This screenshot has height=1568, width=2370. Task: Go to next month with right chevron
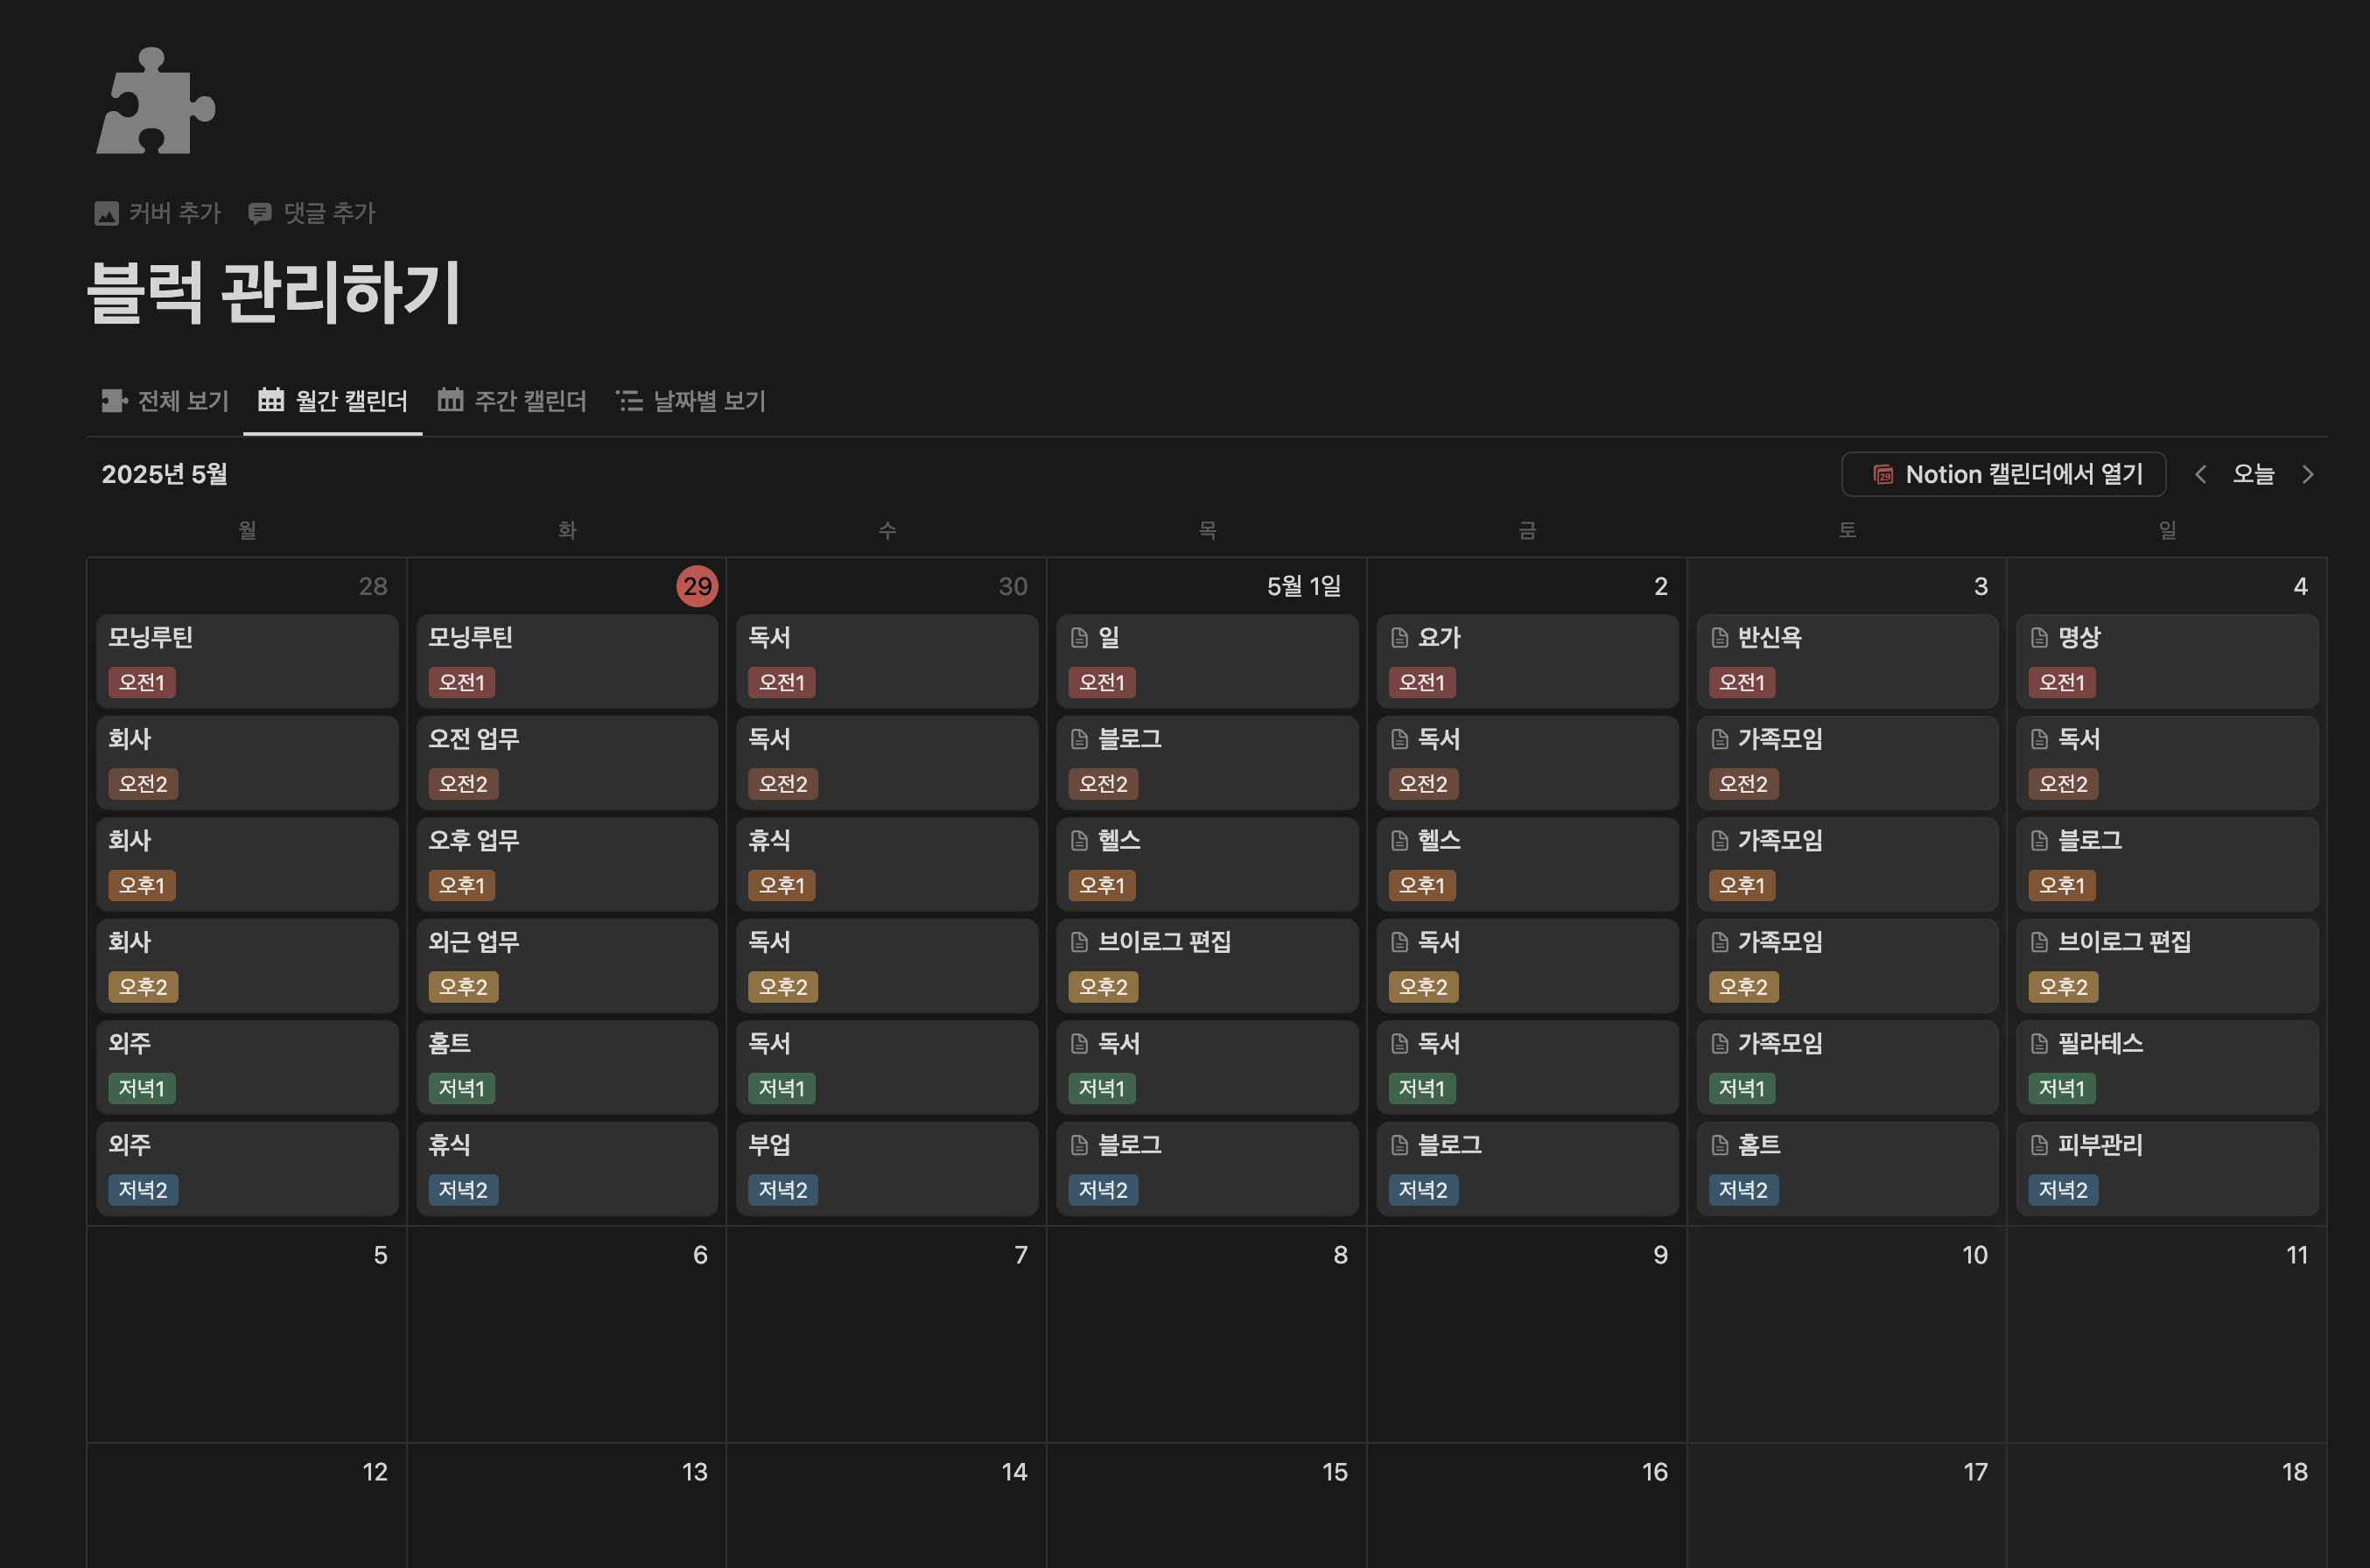tap(2308, 474)
